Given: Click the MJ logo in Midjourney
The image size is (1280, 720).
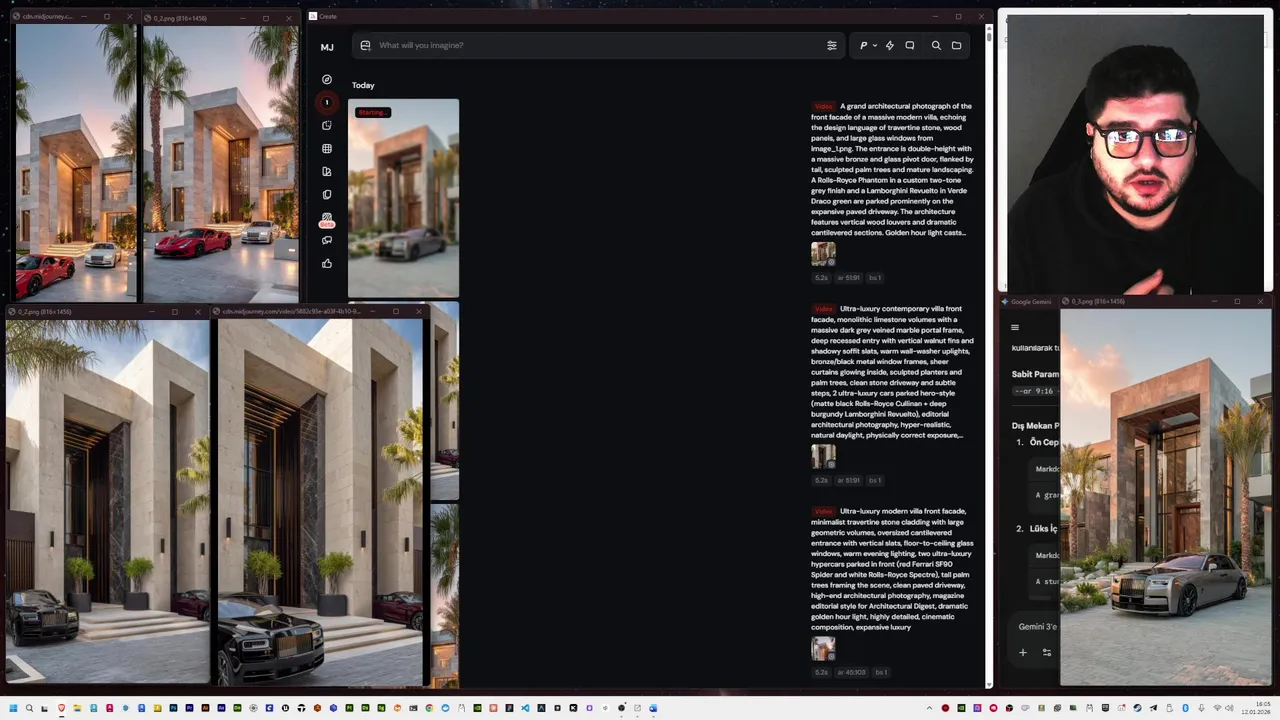Looking at the screenshot, I should pyautogui.click(x=327, y=47).
